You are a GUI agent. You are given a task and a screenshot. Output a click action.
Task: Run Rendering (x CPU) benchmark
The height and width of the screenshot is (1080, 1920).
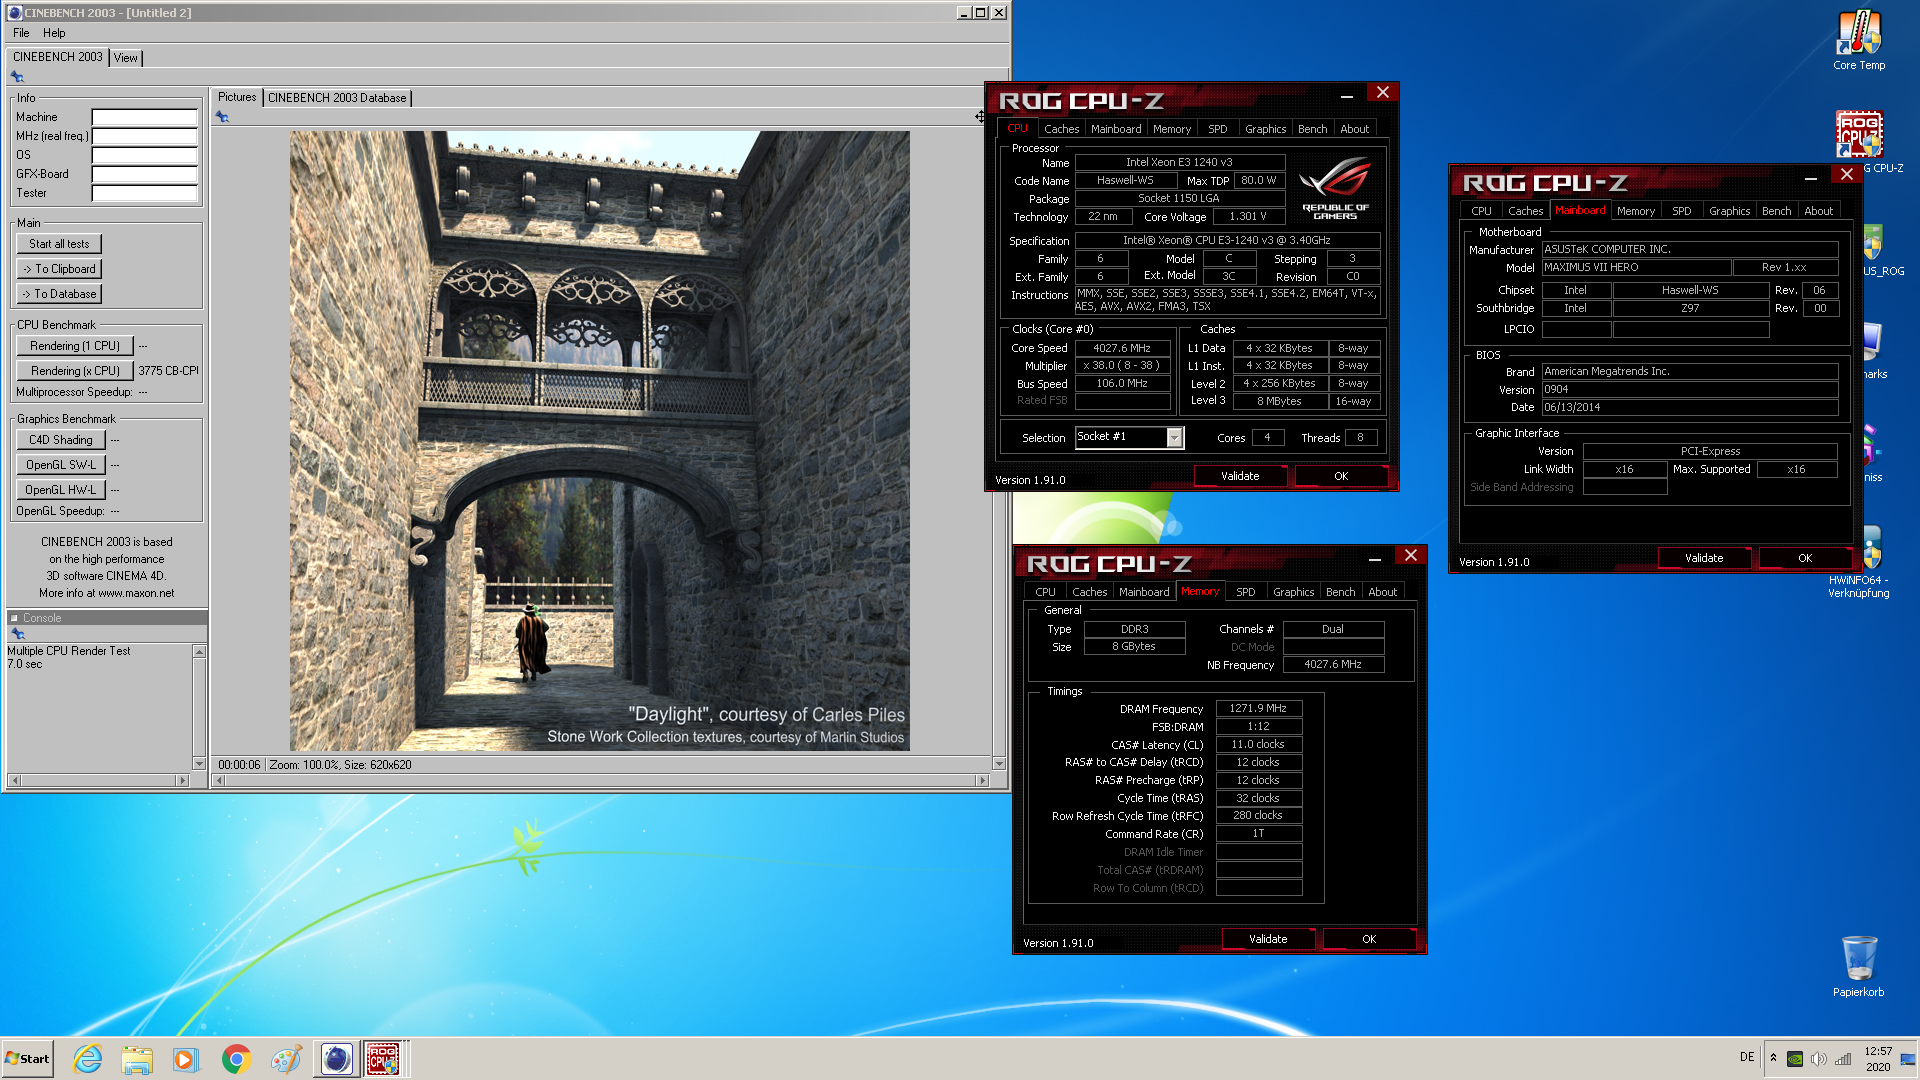(75, 371)
